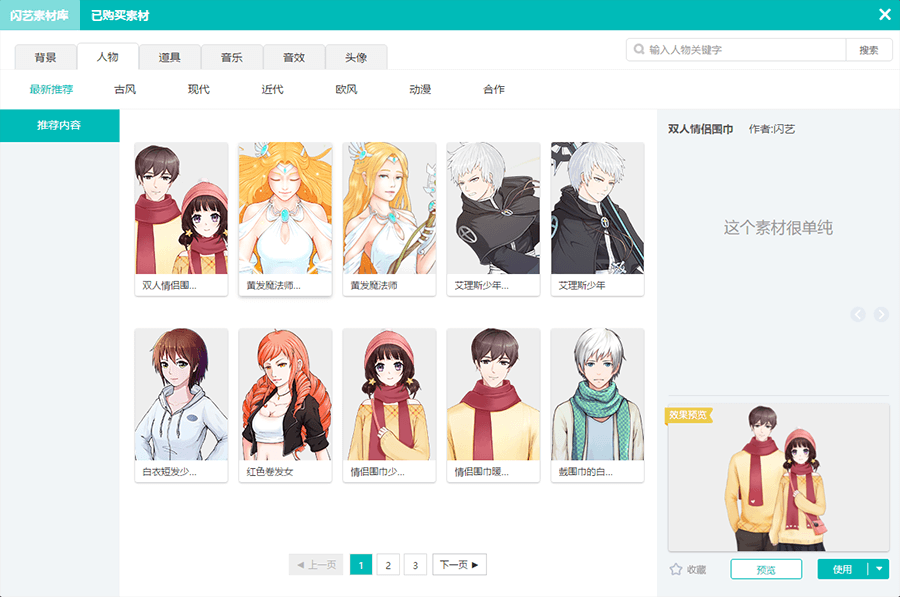Viewport: 900px width, 597px height.
Task: Select the 艾理斯少年... thumbnail
Action: click(493, 219)
